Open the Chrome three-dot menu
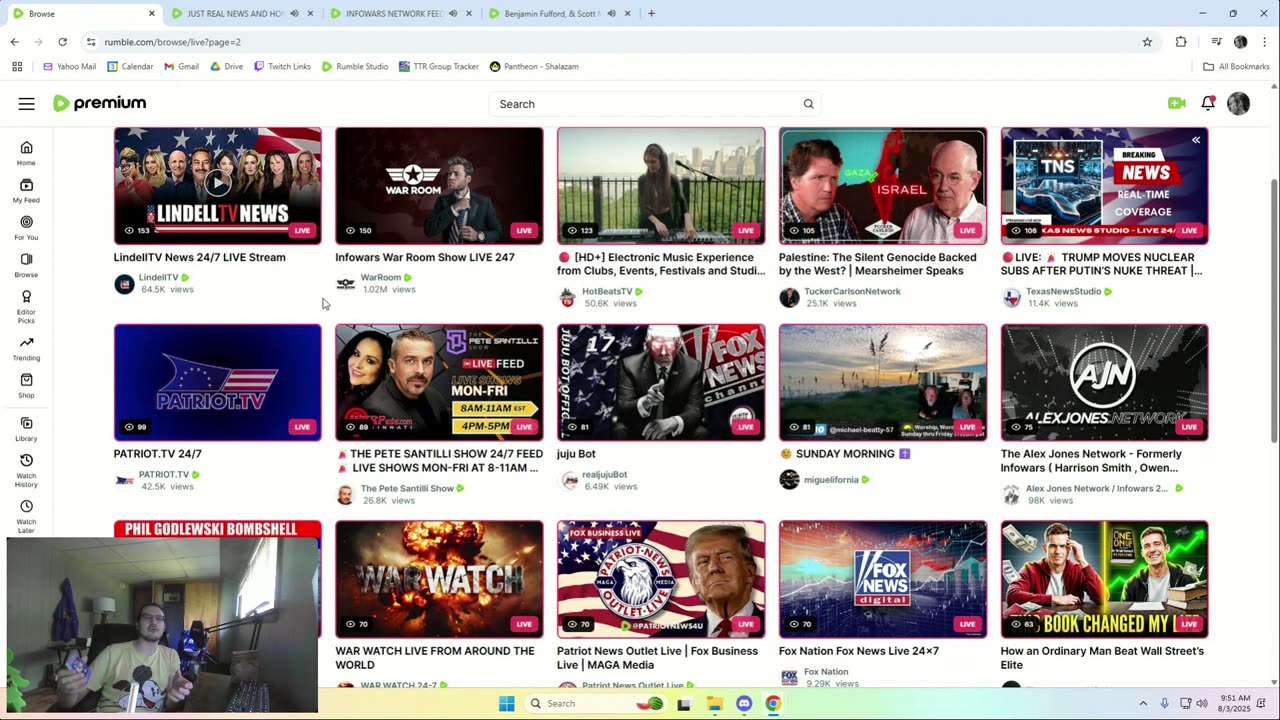Viewport: 1280px width, 720px height. click(1265, 42)
